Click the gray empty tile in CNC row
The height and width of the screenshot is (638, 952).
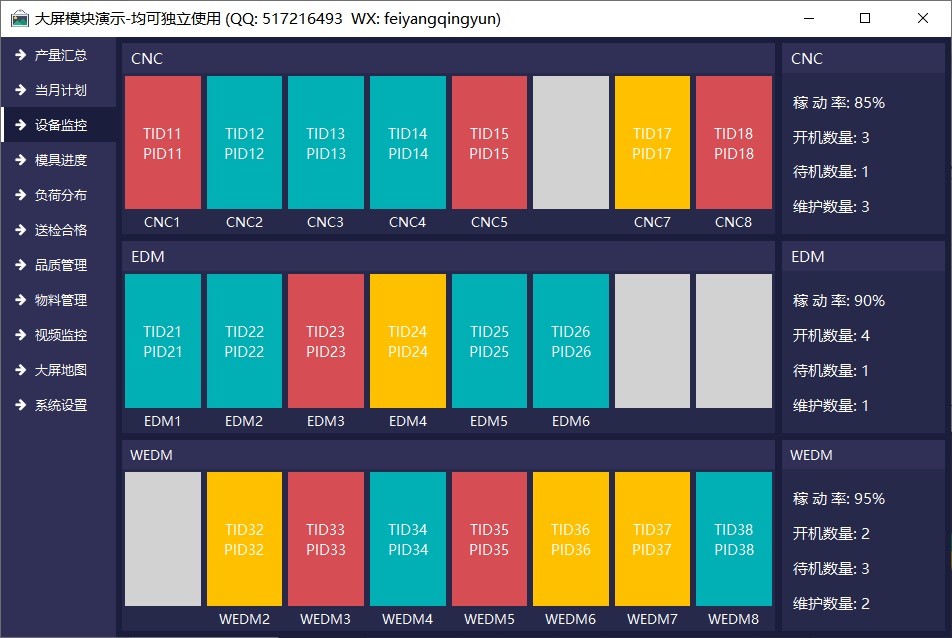click(570, 143)
